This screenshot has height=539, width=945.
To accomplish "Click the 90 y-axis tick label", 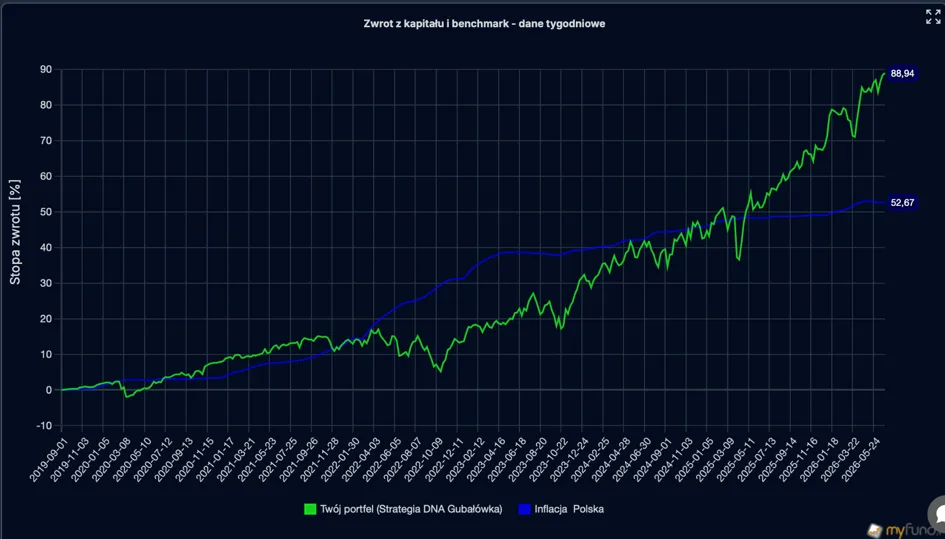I will [x=46, y=69].
